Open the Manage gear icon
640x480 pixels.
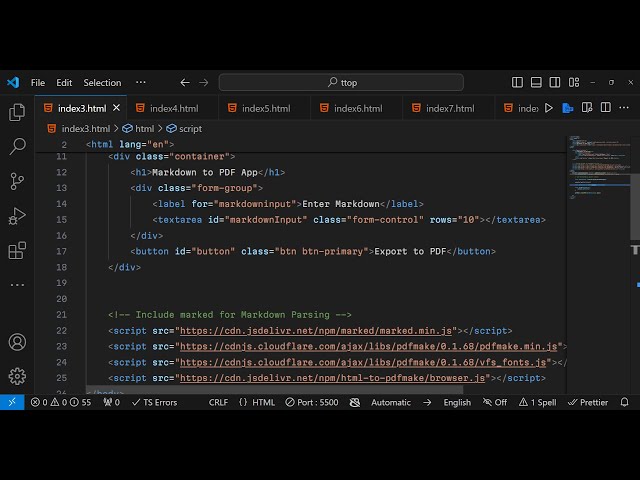point(17,376)
